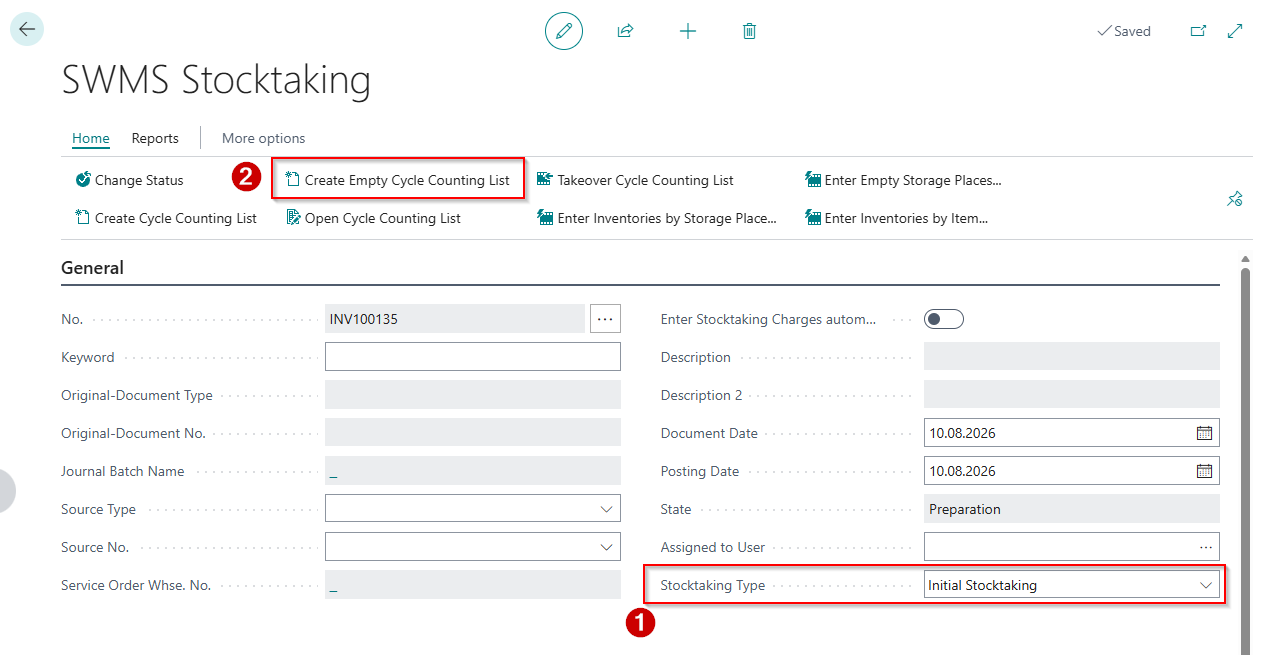1273x655 pixels.
Task: Click the Service Order Whse. No. field
Action: click(473, 585)
